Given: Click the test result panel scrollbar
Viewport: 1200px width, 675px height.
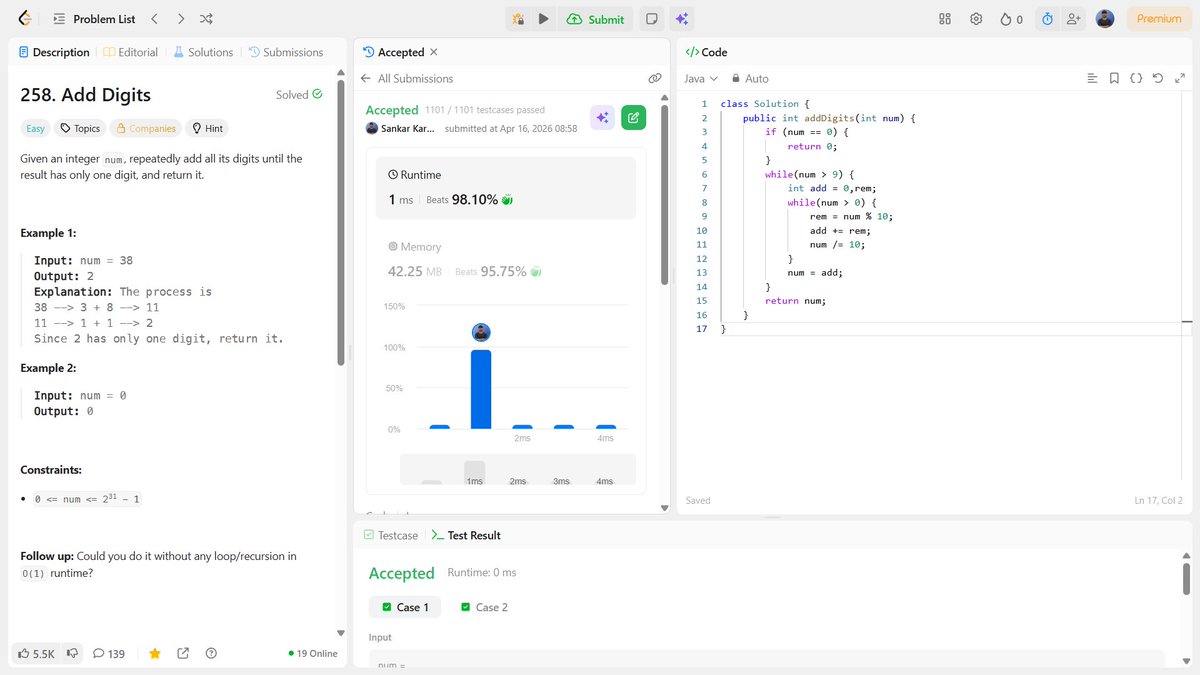Looking at the screenshot, I should pyautogui.click(x=1186, y=577).
